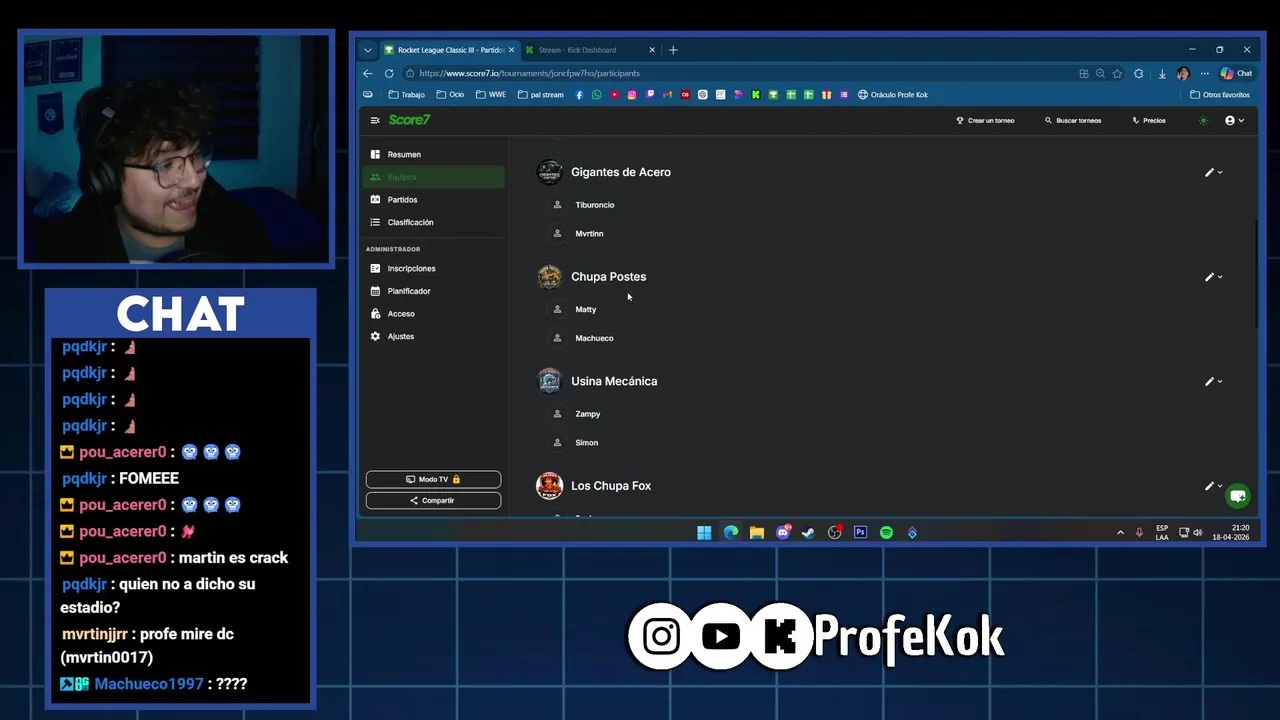1280x720 pixels.
Task: Expand the Chupa Postes edit chevron
Action: pos(1220,277)
